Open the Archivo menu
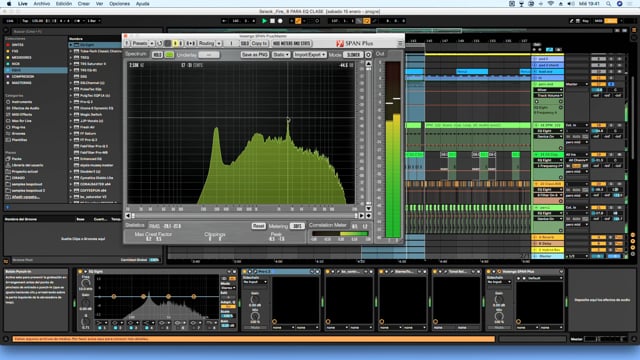Image resolution: width=640 pixels, height=360 pixels. tap(42, 4)
